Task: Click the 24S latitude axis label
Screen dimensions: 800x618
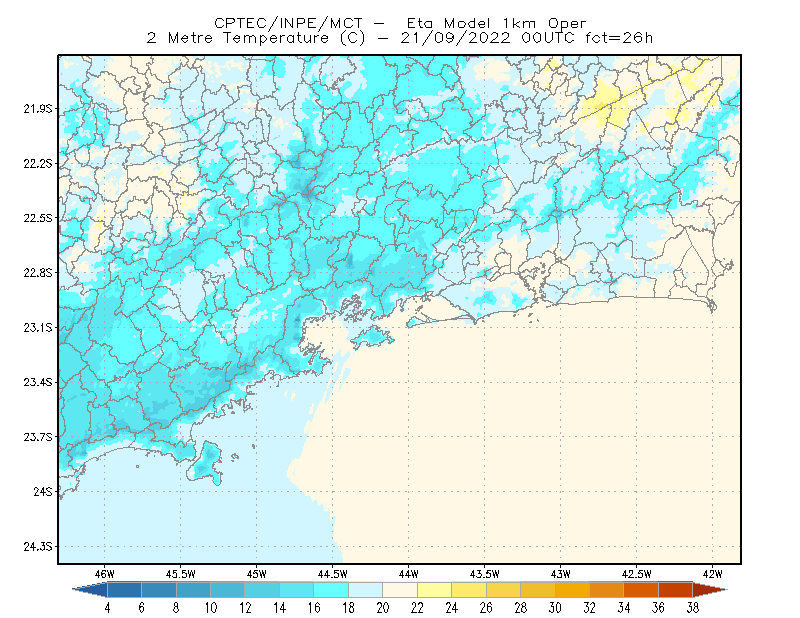Action: click(43, 491)
